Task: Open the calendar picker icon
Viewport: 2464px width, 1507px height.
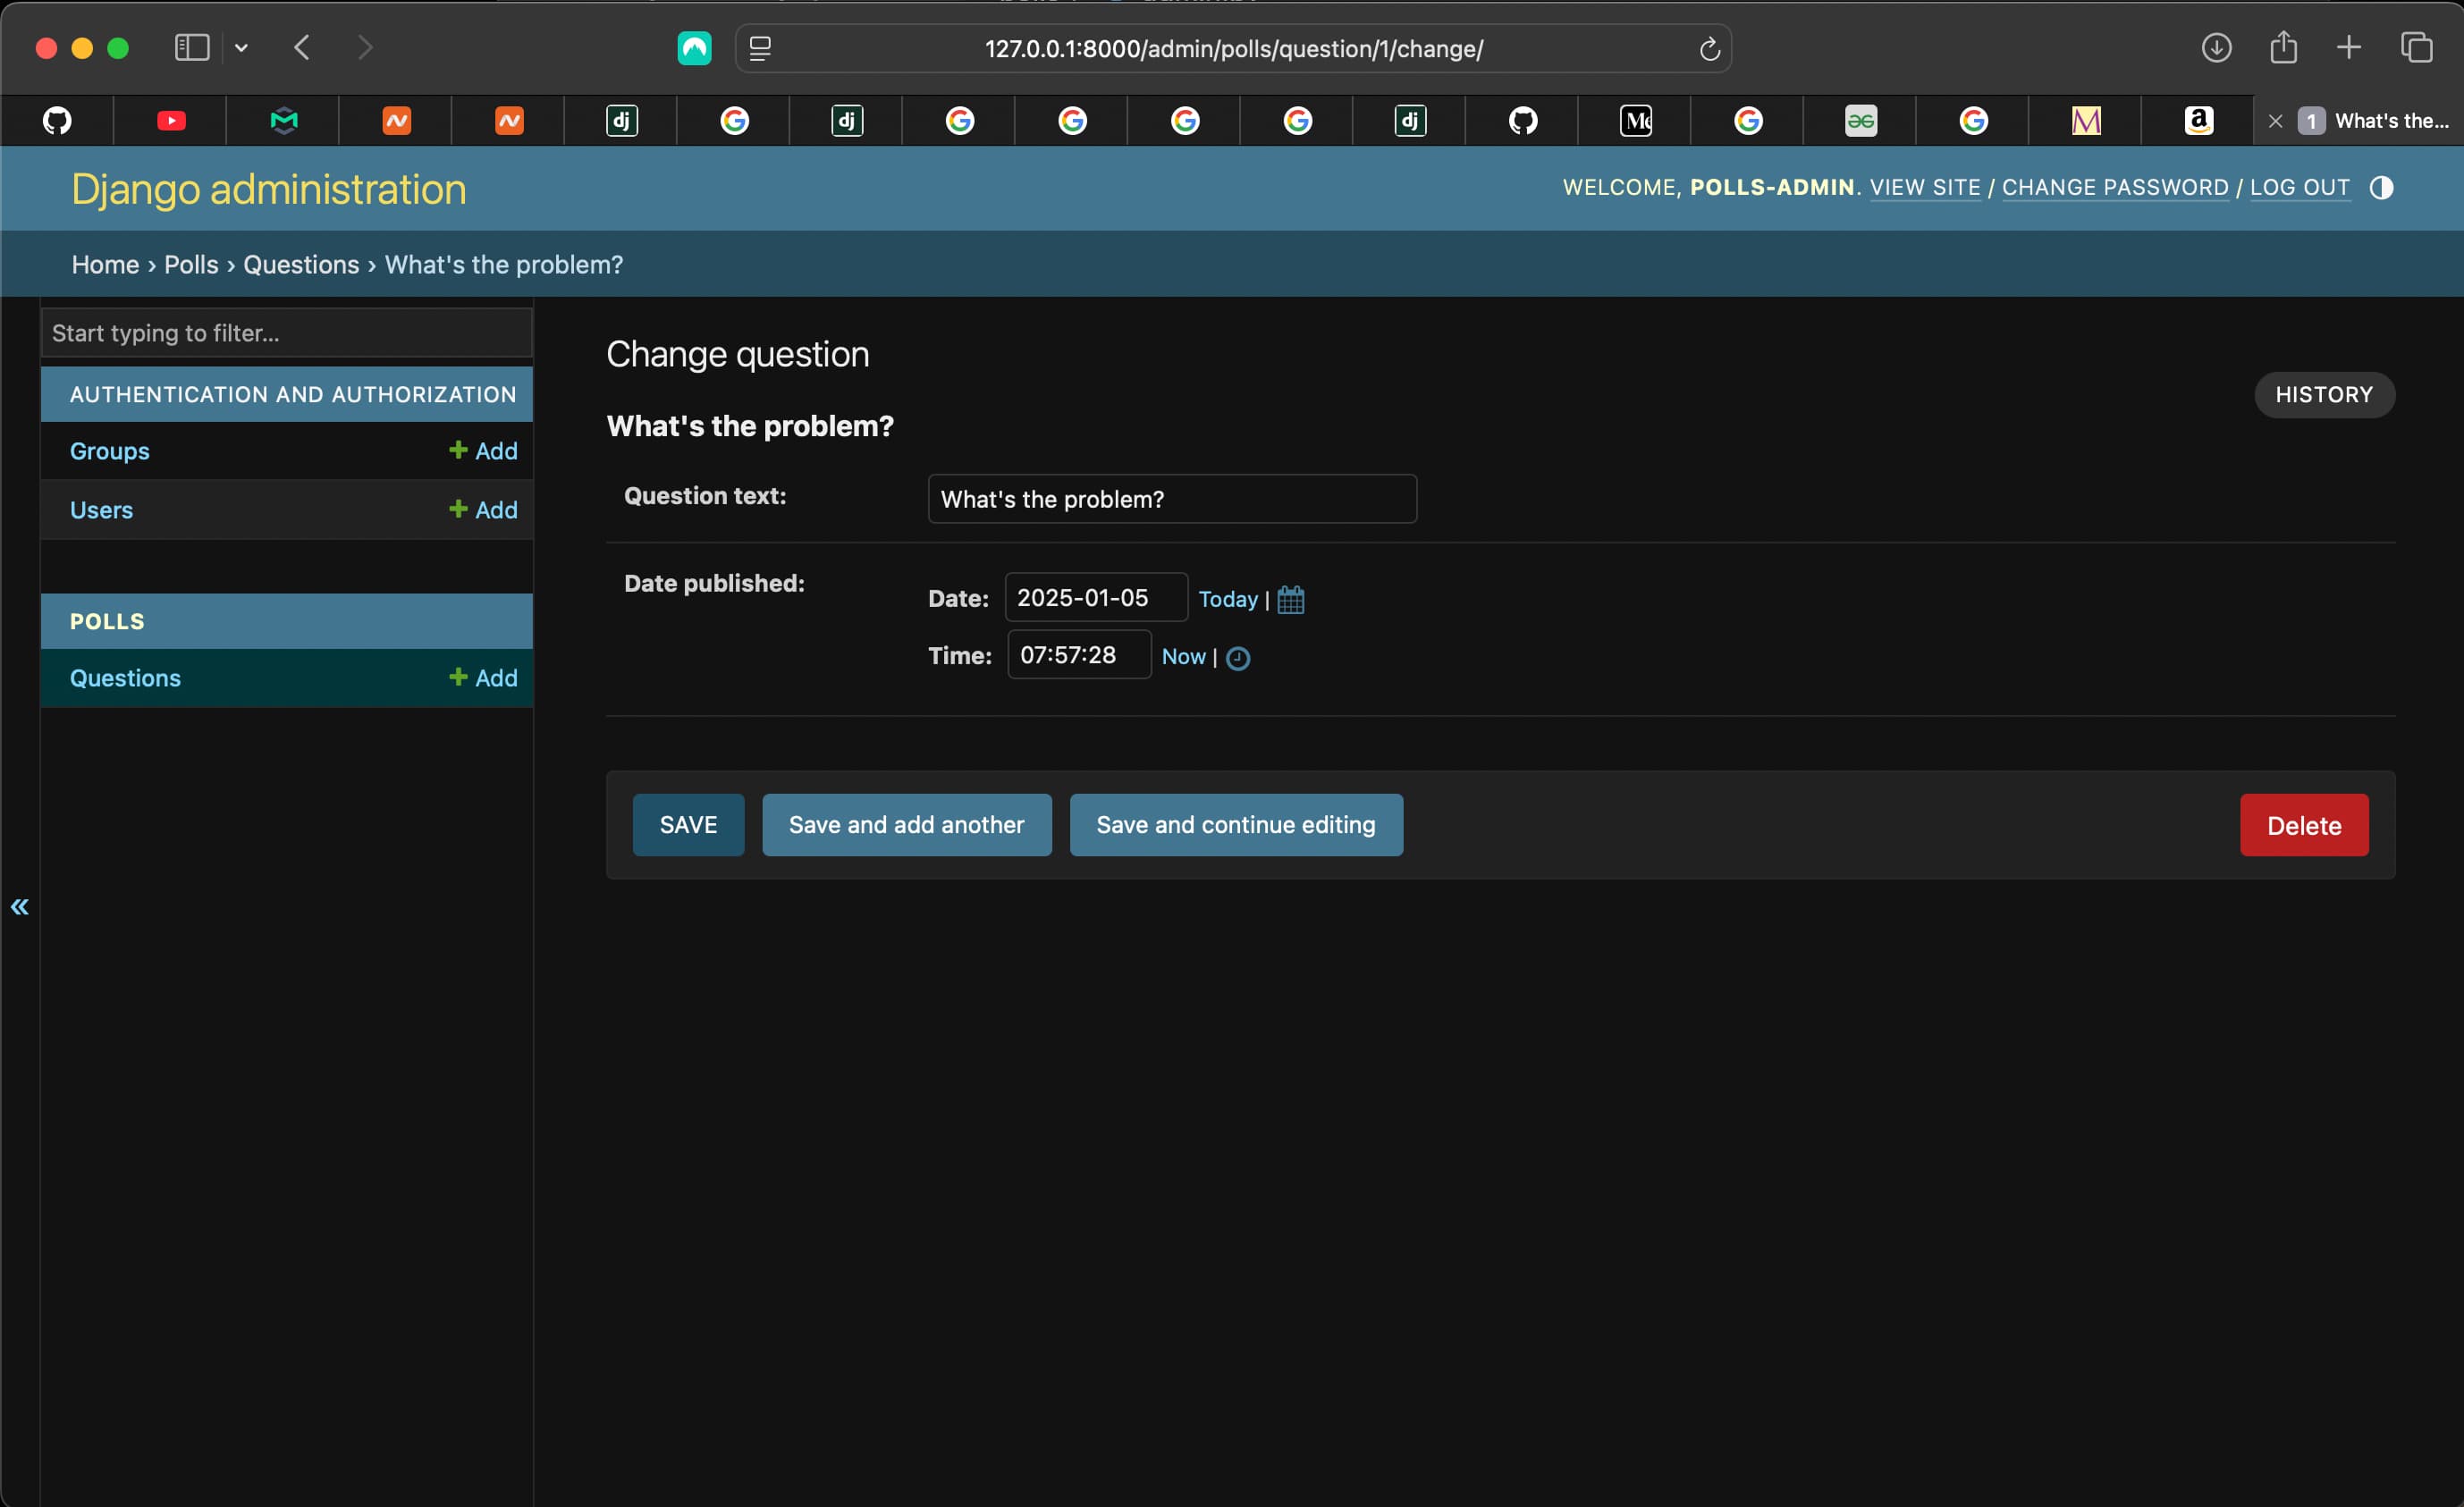Action: [1291, 599]
